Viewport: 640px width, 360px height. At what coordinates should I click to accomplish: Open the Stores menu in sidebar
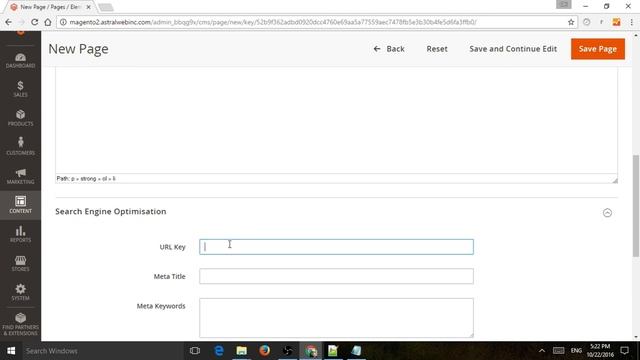[20, 263]
